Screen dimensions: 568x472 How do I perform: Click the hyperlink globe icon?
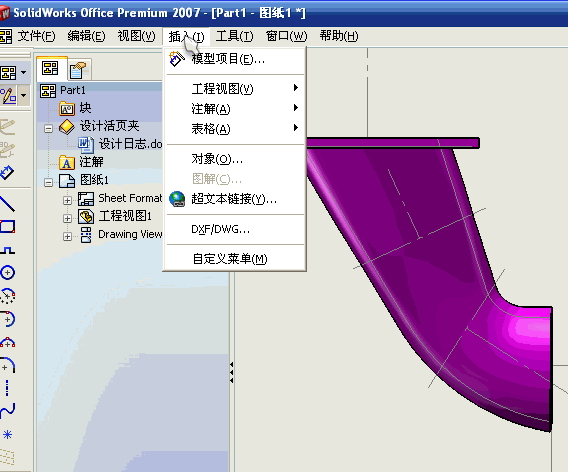pos(177,199)
